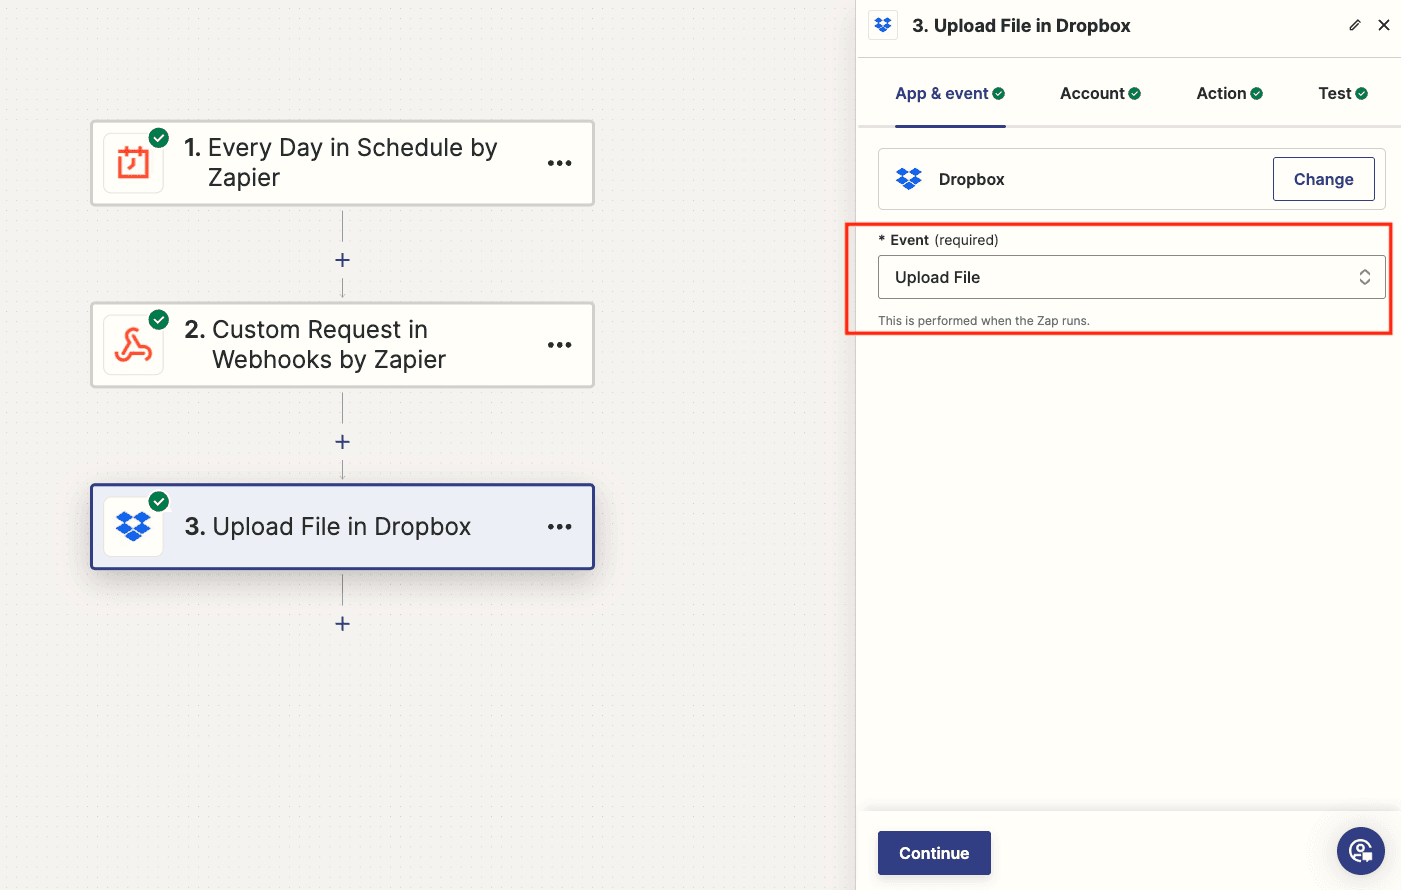The image size is (1401, 890).
Task: Click the pencil icon to rename the step
Action: tap(1355, 25)
